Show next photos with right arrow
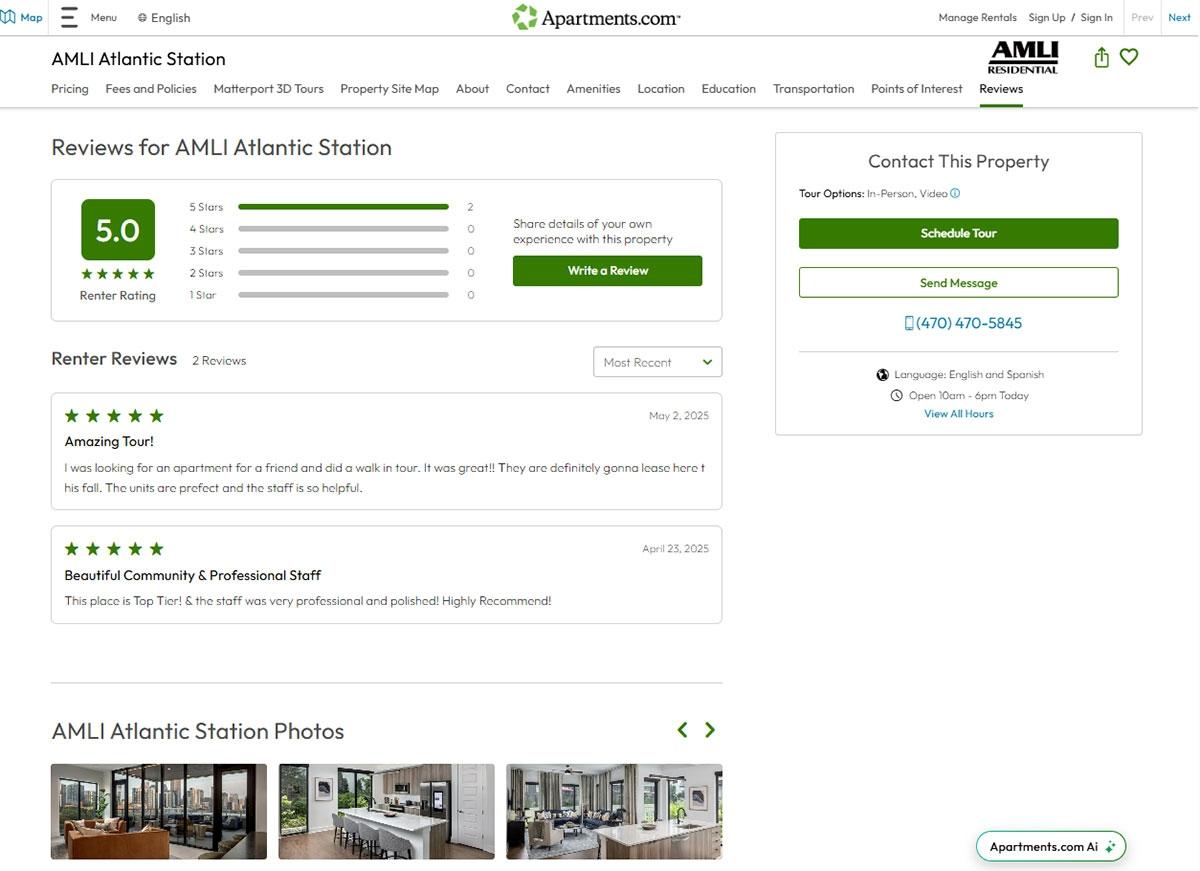 click(710, 730)
